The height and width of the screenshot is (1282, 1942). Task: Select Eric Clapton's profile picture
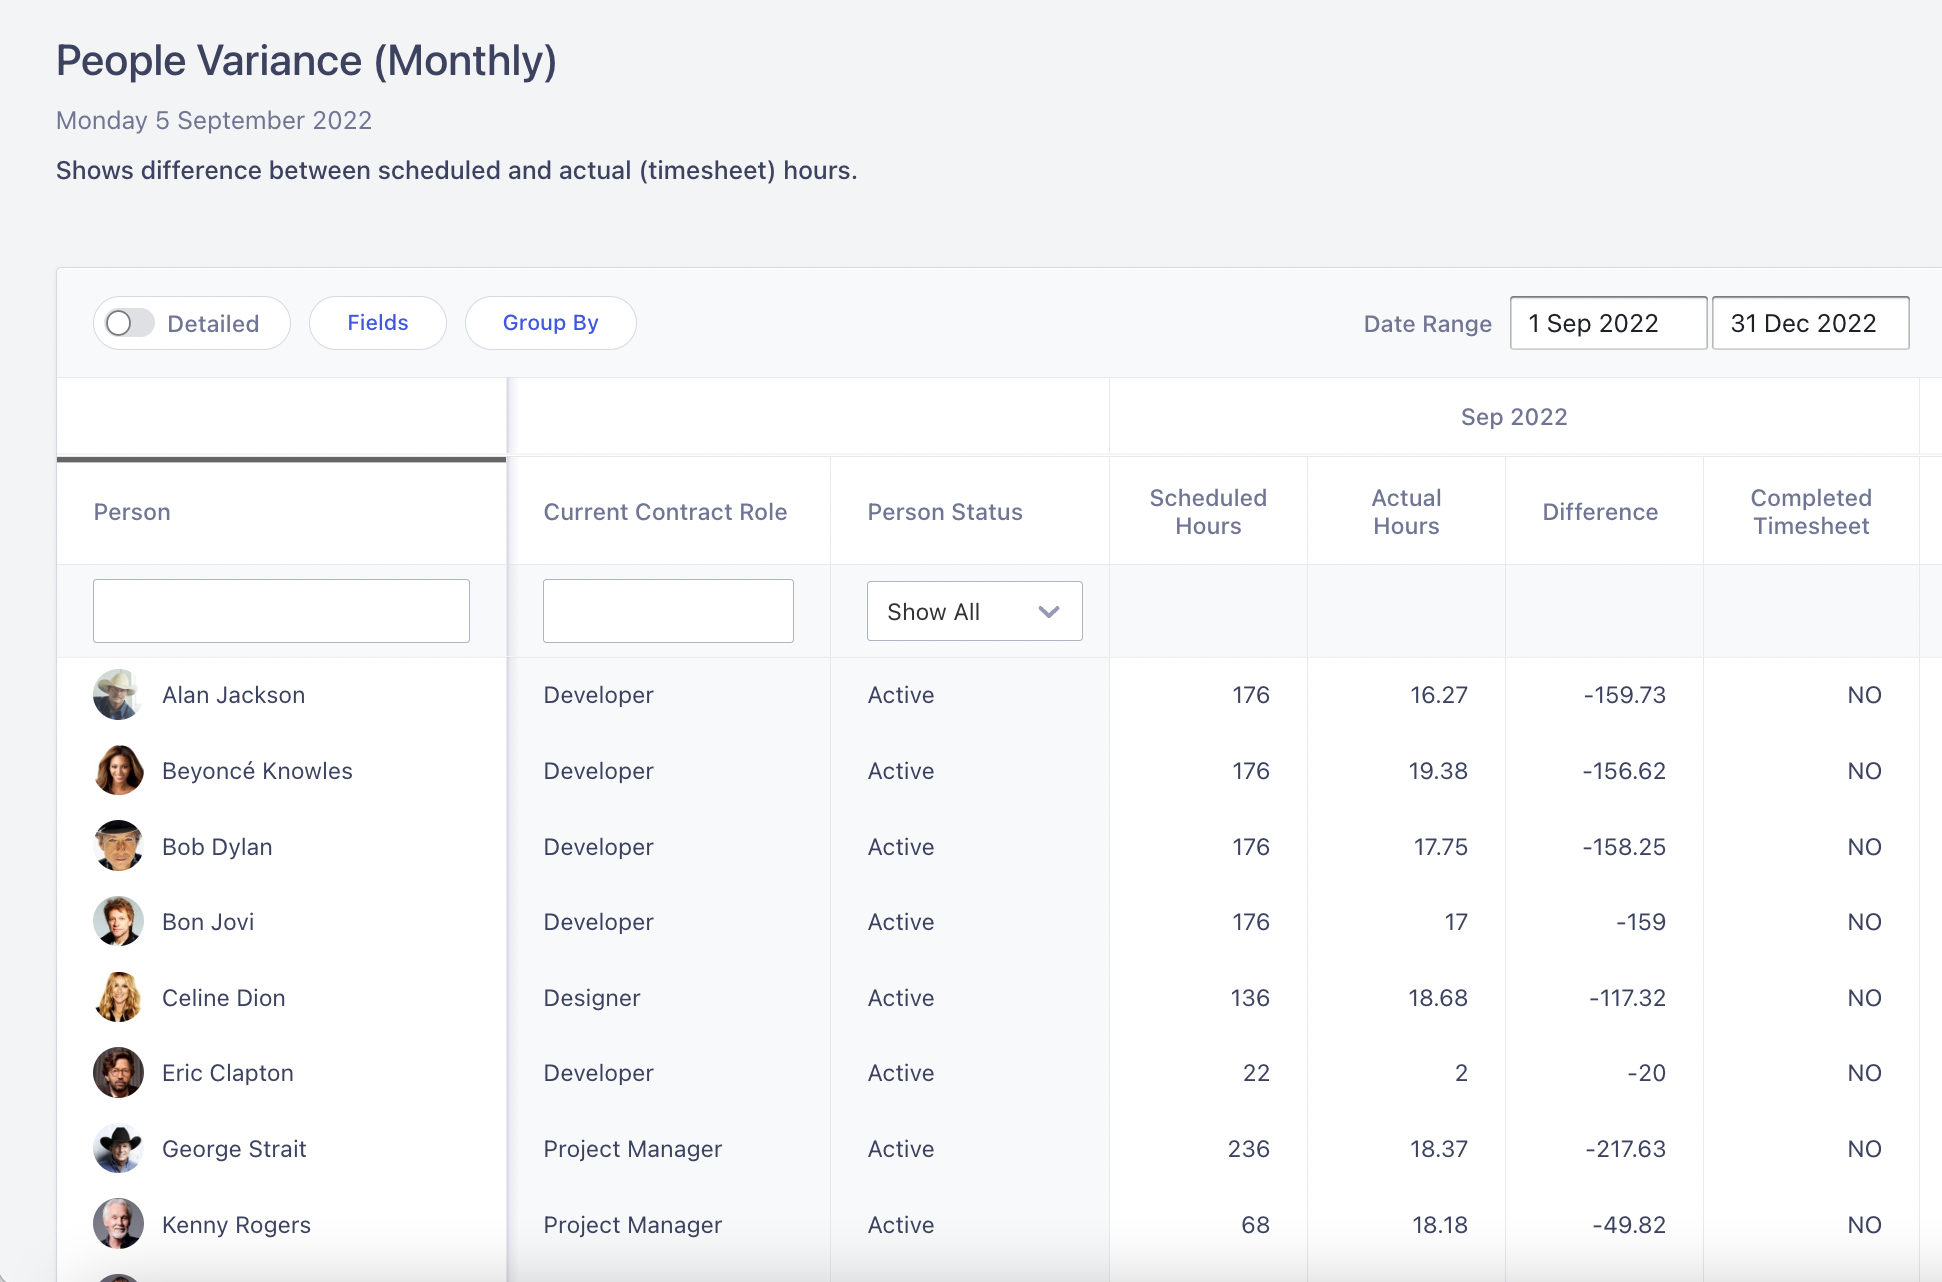pyautogui.click(x=117, y=1072)
